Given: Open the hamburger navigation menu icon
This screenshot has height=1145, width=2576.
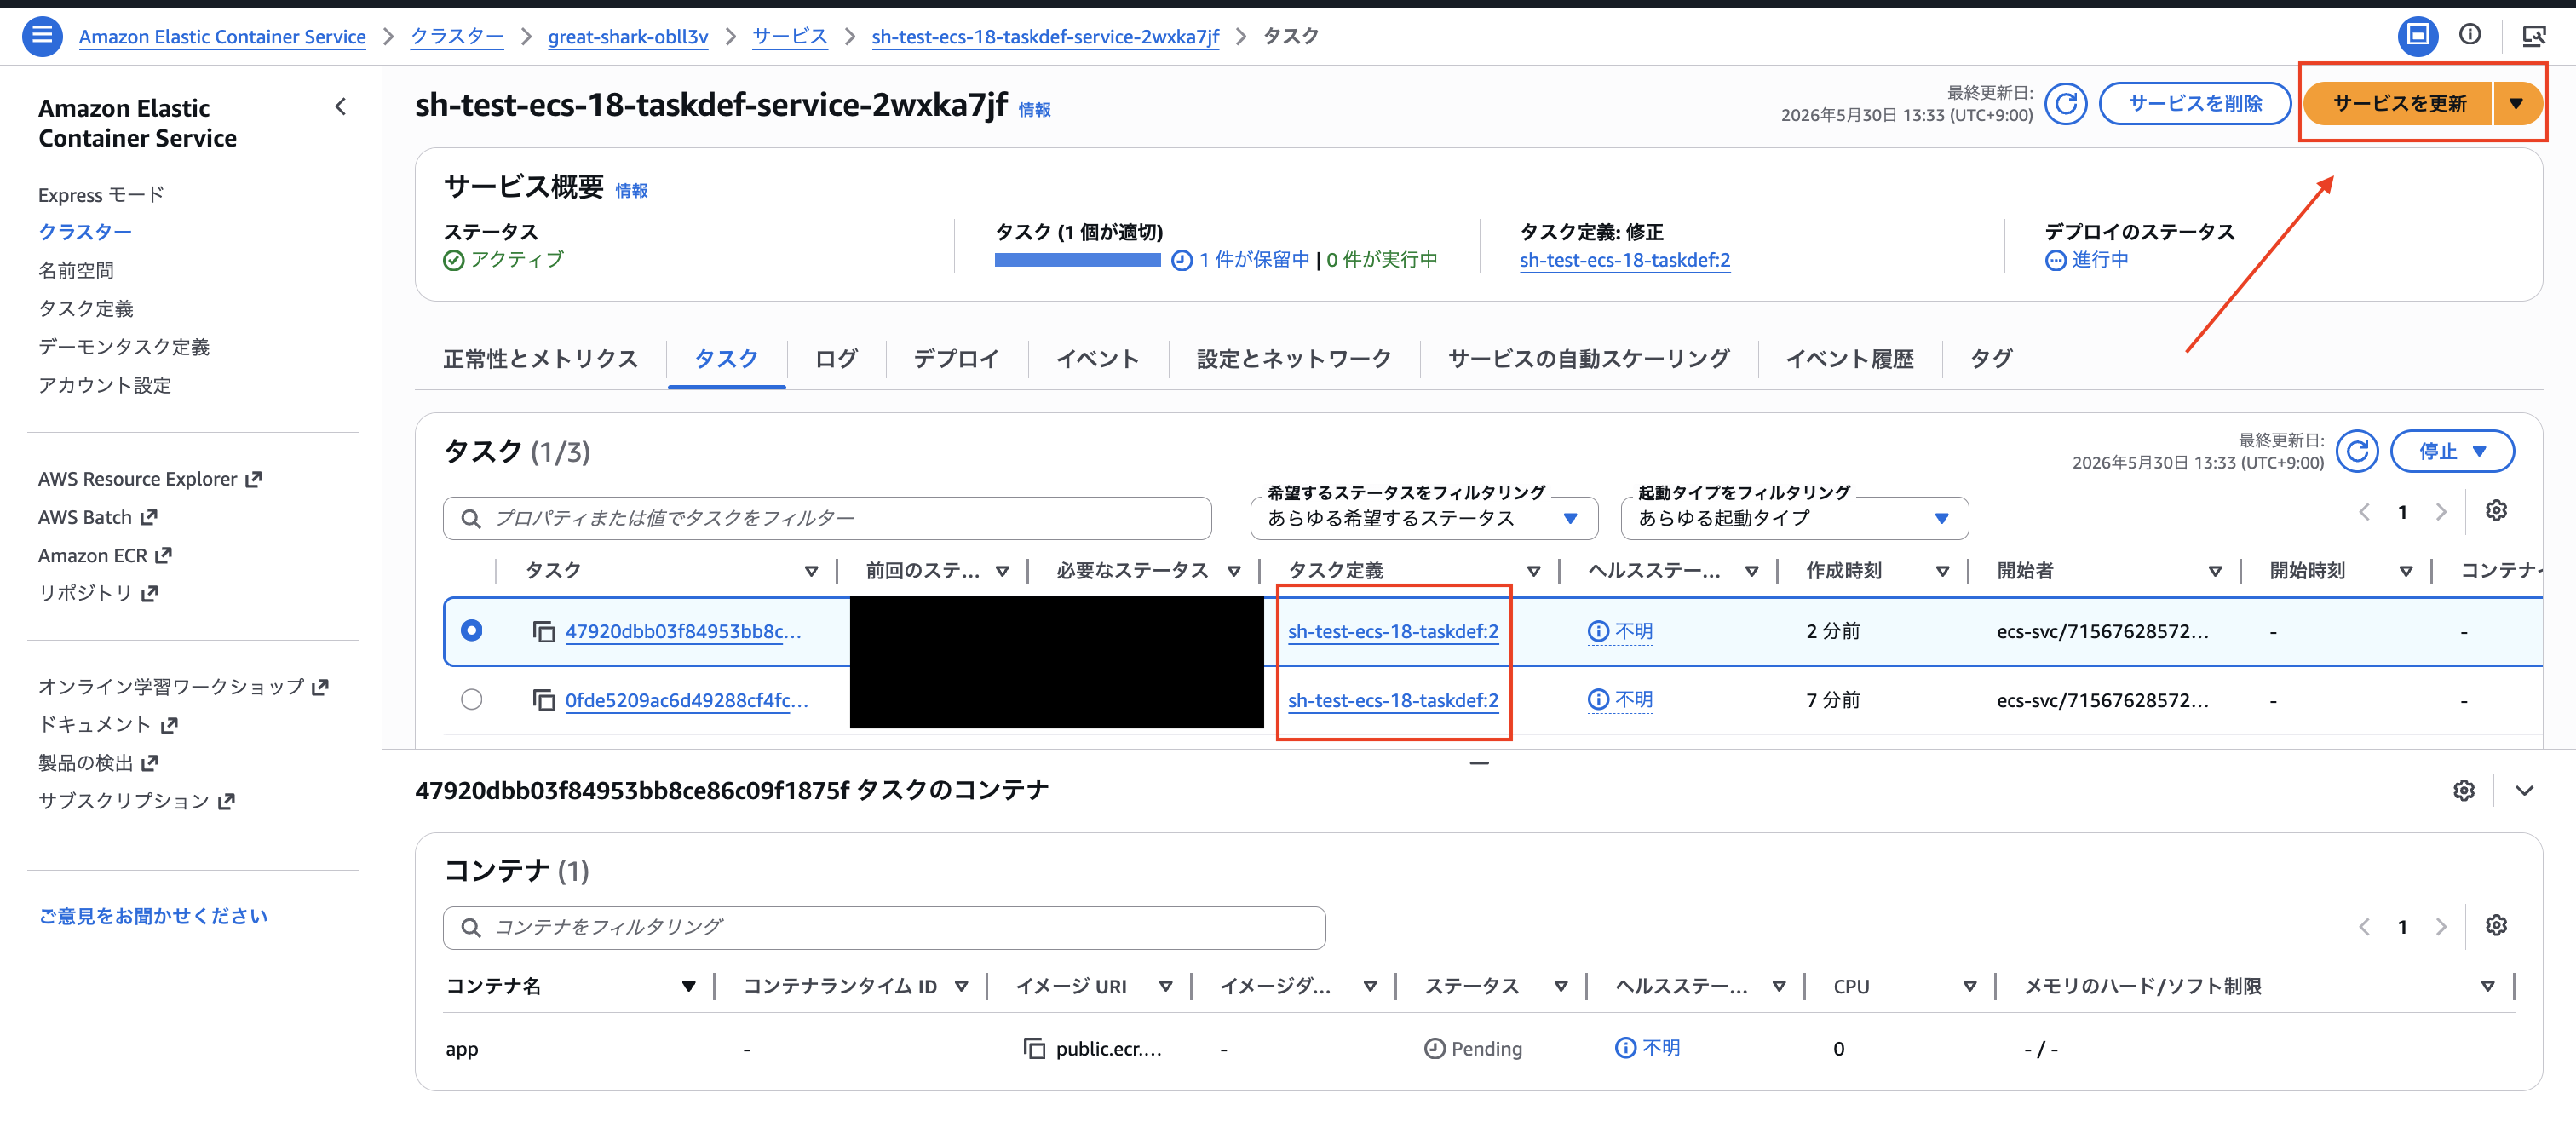Looking at the screenshot, I should (x=41, y=36).
